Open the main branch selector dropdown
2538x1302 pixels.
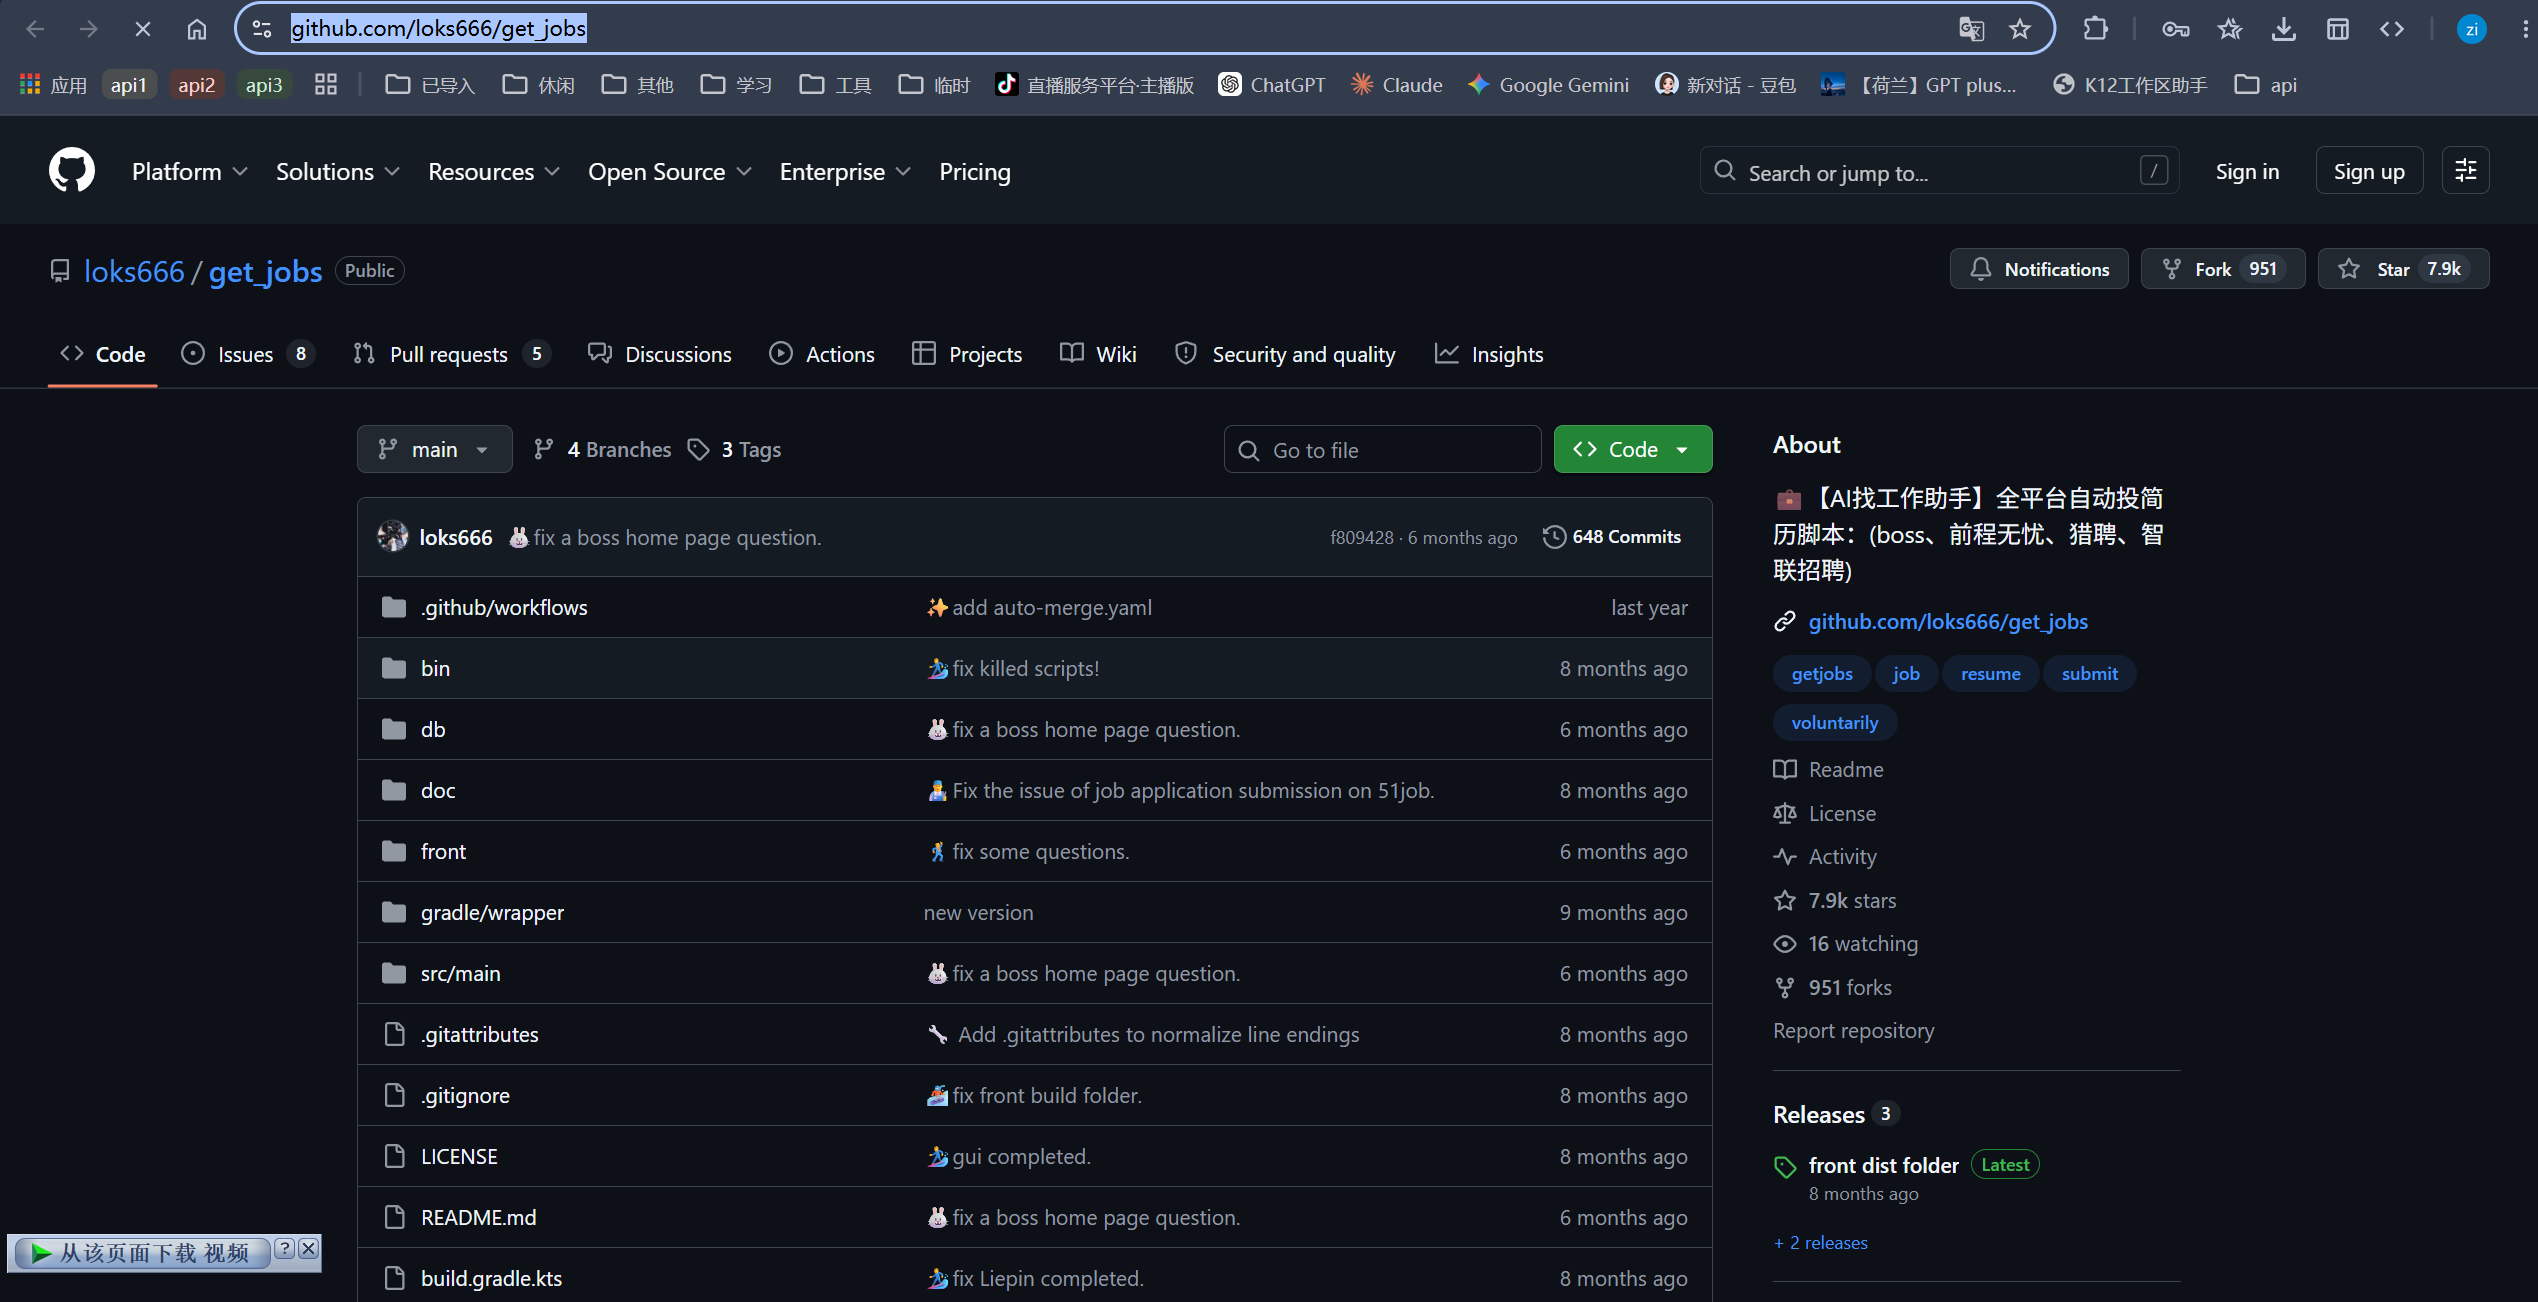(435, 450)
